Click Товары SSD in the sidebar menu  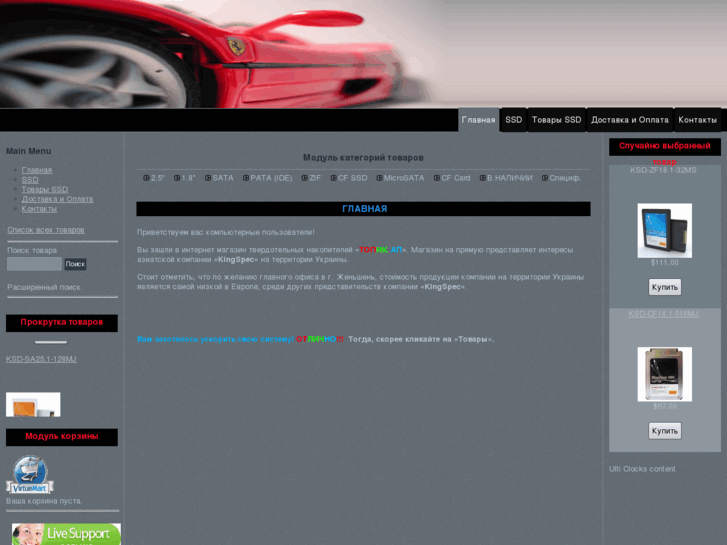click(45, 189)
